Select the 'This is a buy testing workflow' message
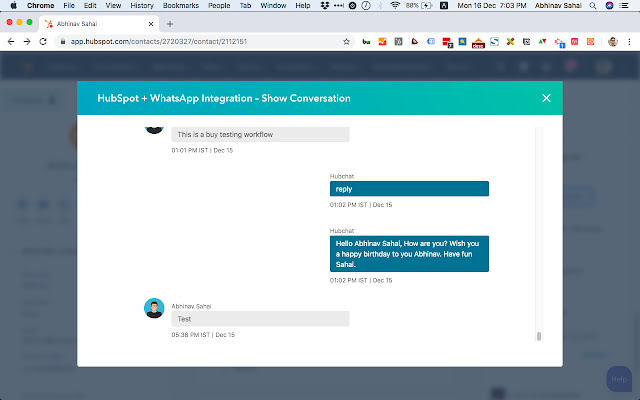Viewport: 640px width, 400px height. tap(260, 134)
